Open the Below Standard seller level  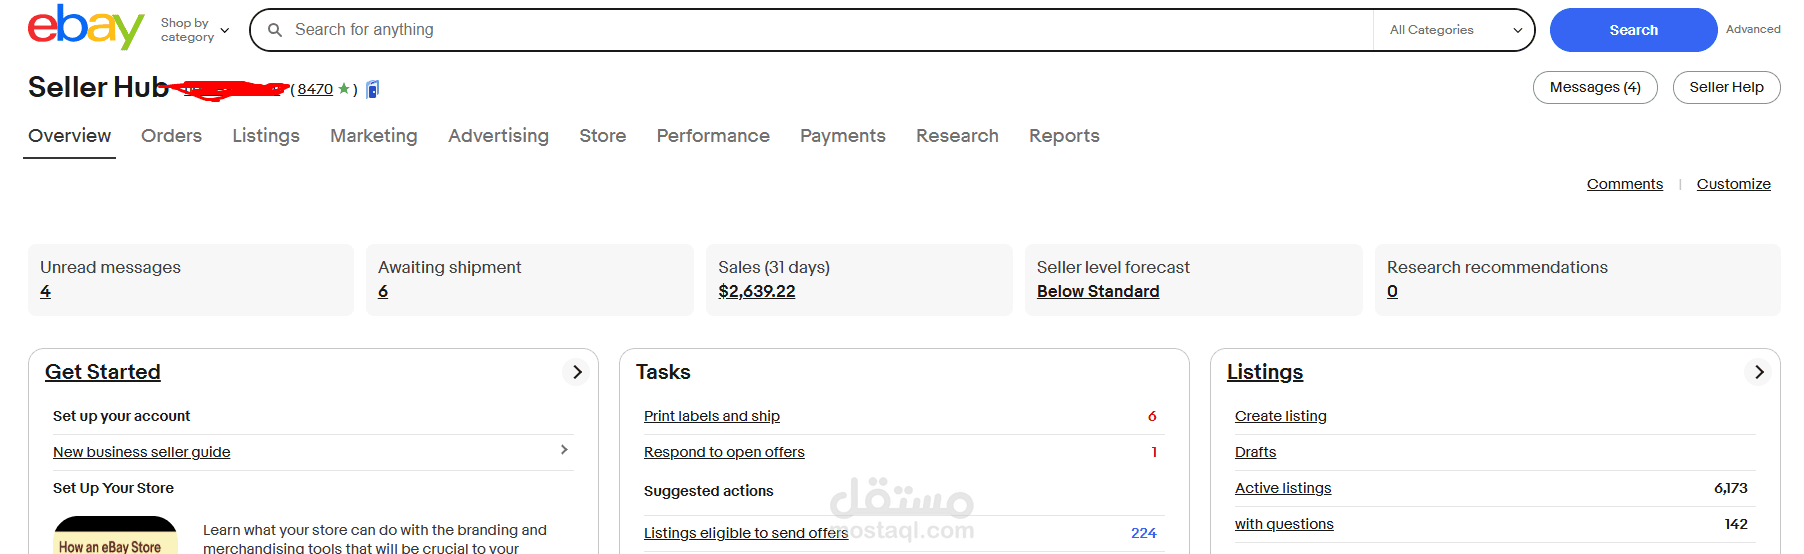1098,291
